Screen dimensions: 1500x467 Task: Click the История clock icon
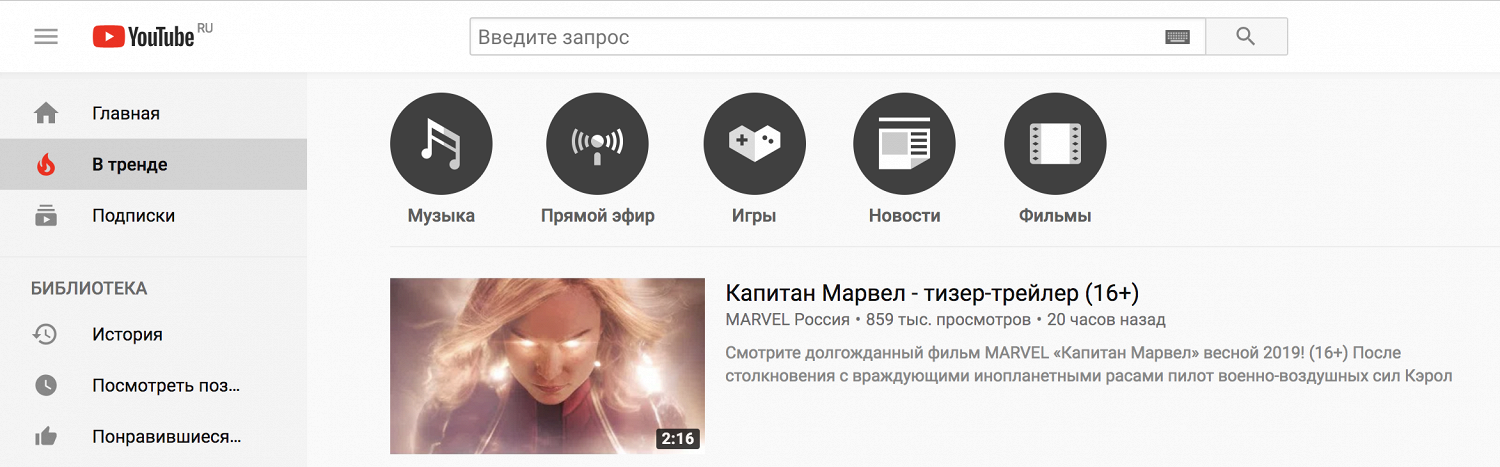point(46,334)
